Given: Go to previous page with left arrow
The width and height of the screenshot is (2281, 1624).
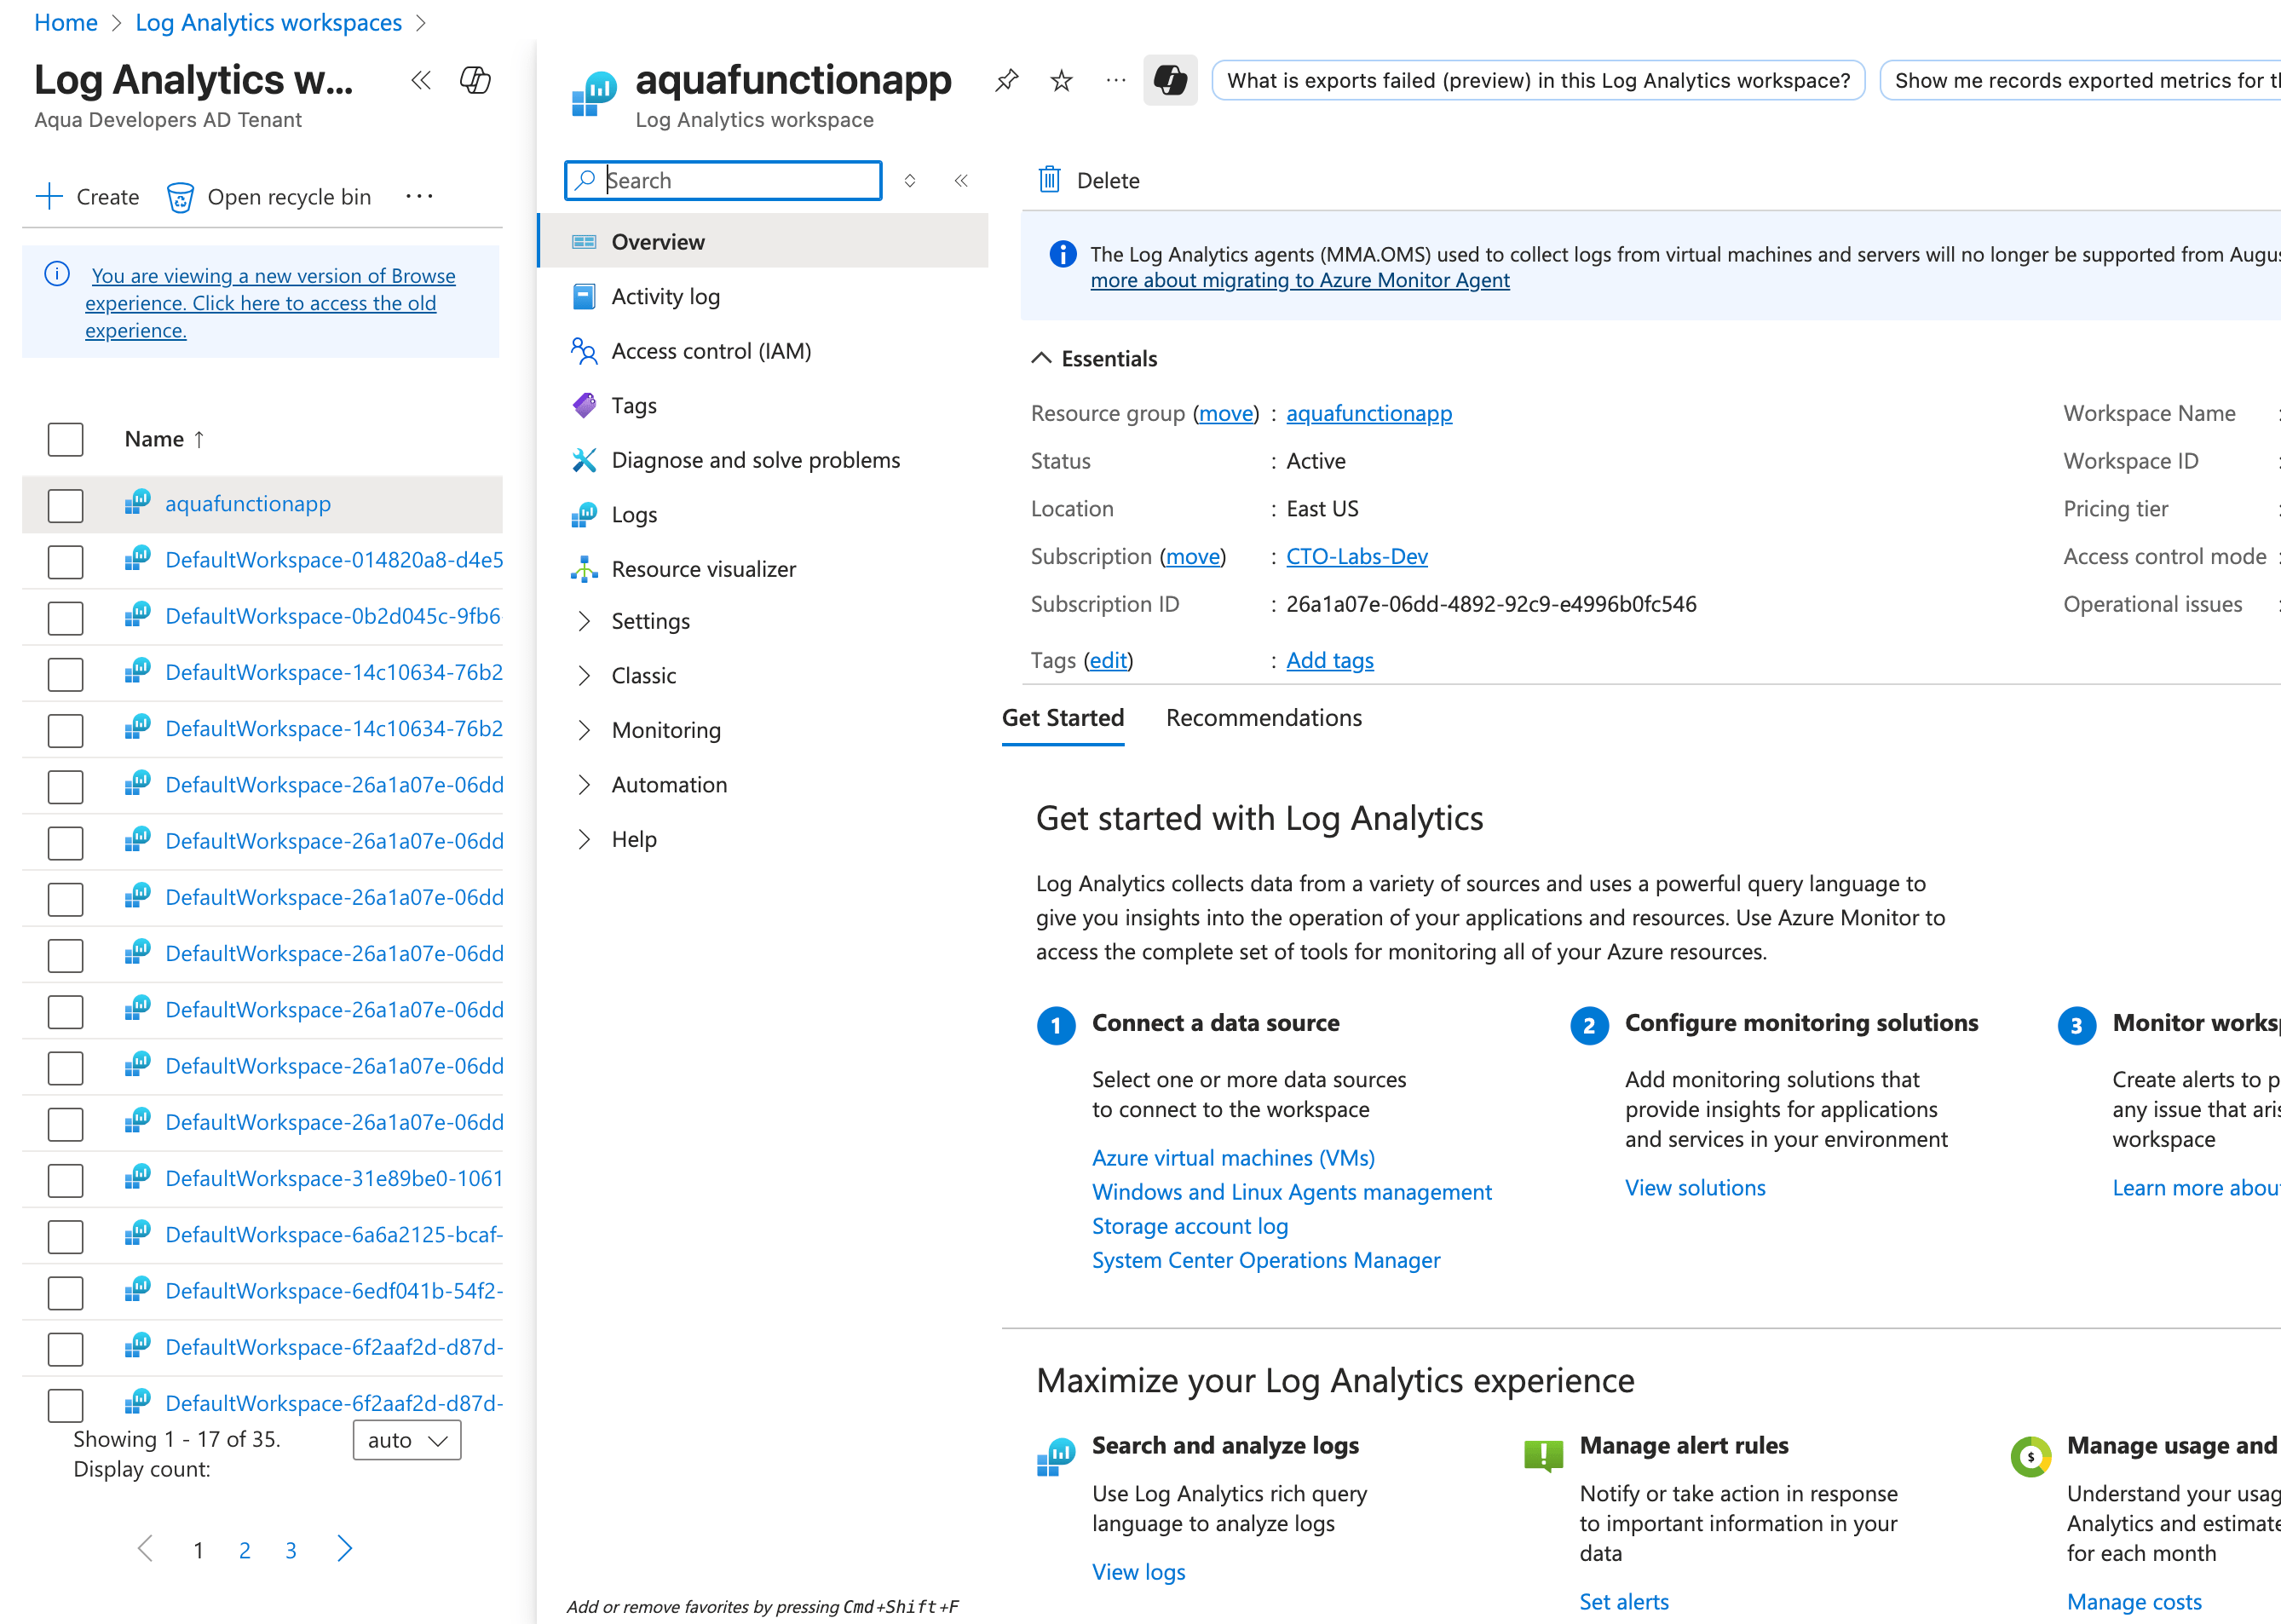Looking at the screenshot, I should coord(146,1548).
